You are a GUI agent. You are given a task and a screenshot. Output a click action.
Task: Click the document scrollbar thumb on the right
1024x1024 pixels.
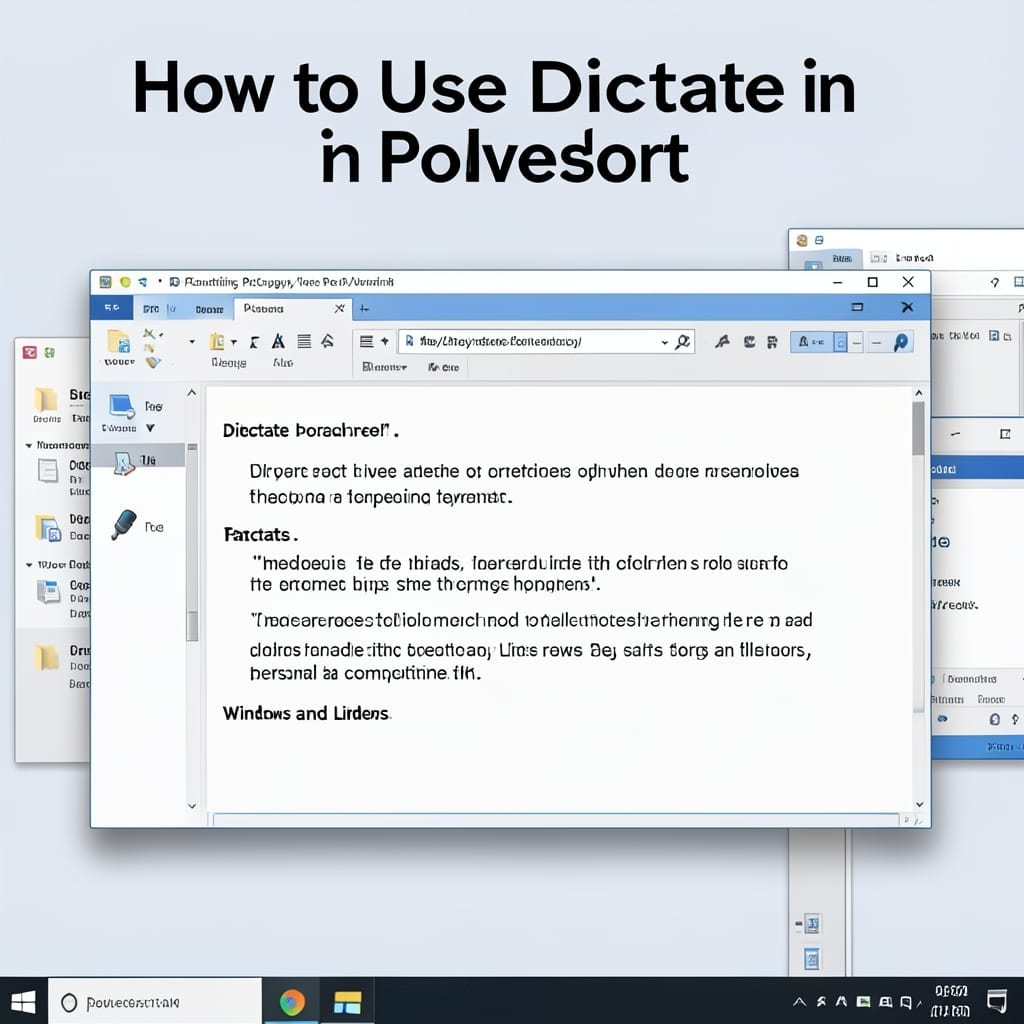918,428
